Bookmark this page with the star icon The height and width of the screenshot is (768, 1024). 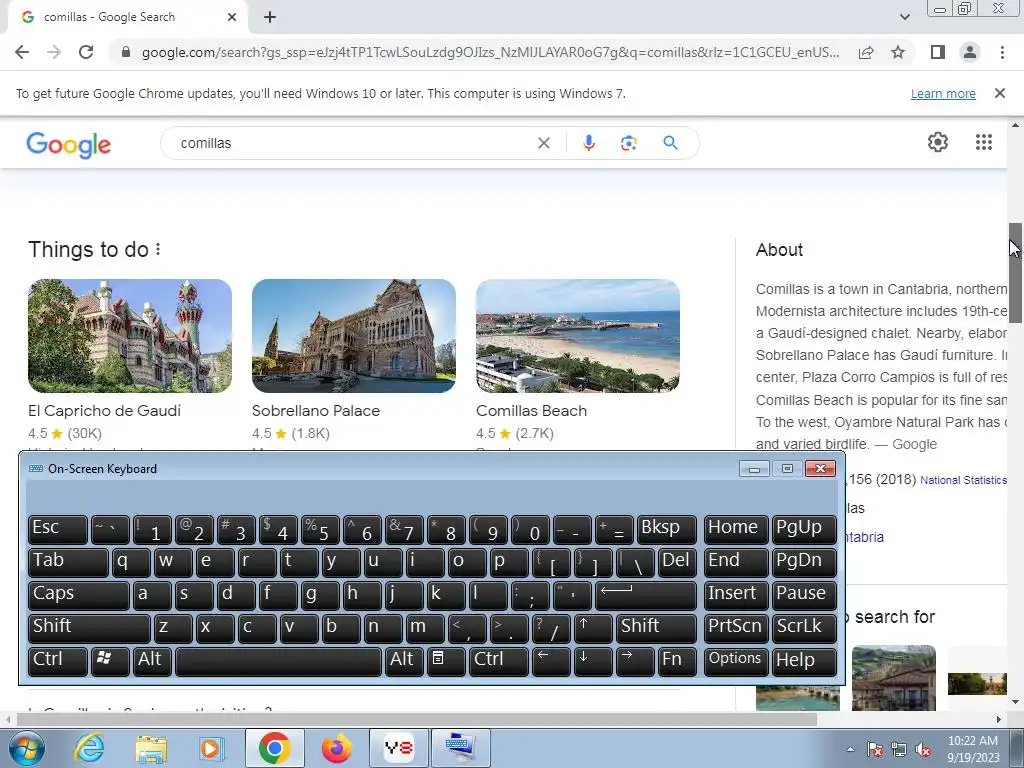pos(898,52)
